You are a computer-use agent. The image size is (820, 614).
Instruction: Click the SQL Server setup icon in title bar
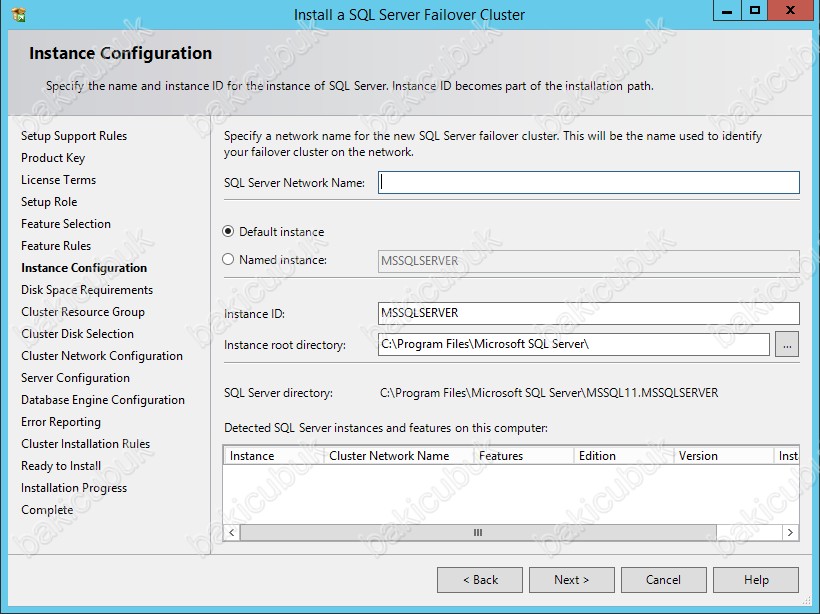pos(19,14)
